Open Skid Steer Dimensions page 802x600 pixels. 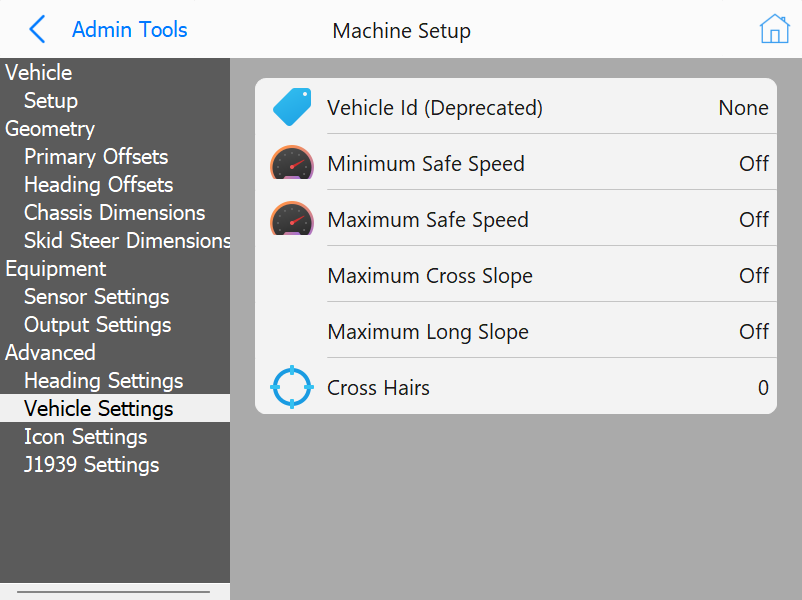(x=115, y=240)
